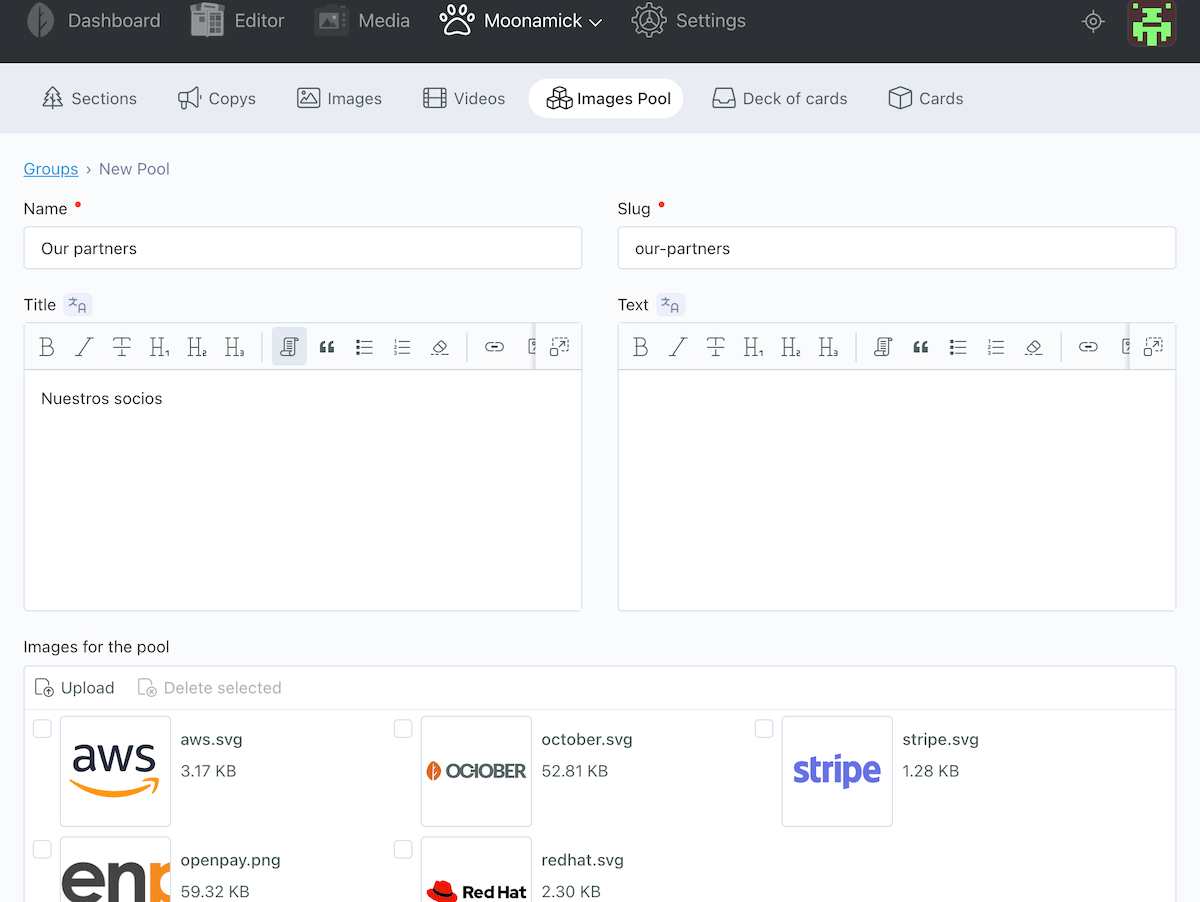The image size is (1200, 902).
Task: Set Heading 3 in the Text editor
Action: (x=828, y=347)
